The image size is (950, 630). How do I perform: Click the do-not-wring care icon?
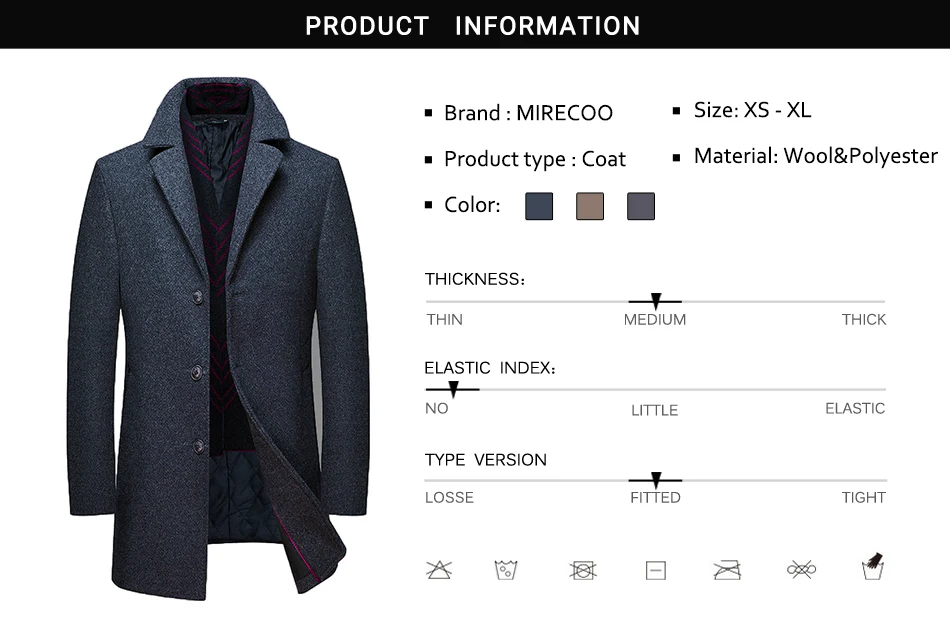801,569
